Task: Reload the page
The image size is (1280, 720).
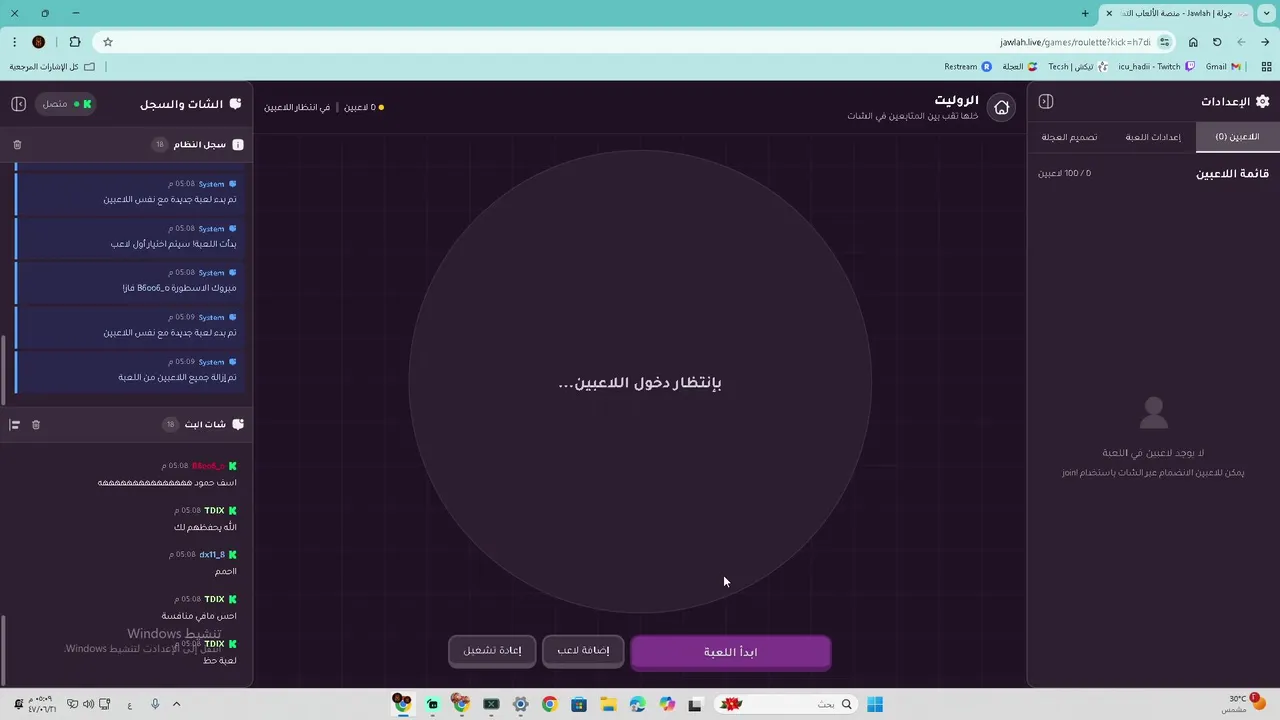Action: 1217,42
